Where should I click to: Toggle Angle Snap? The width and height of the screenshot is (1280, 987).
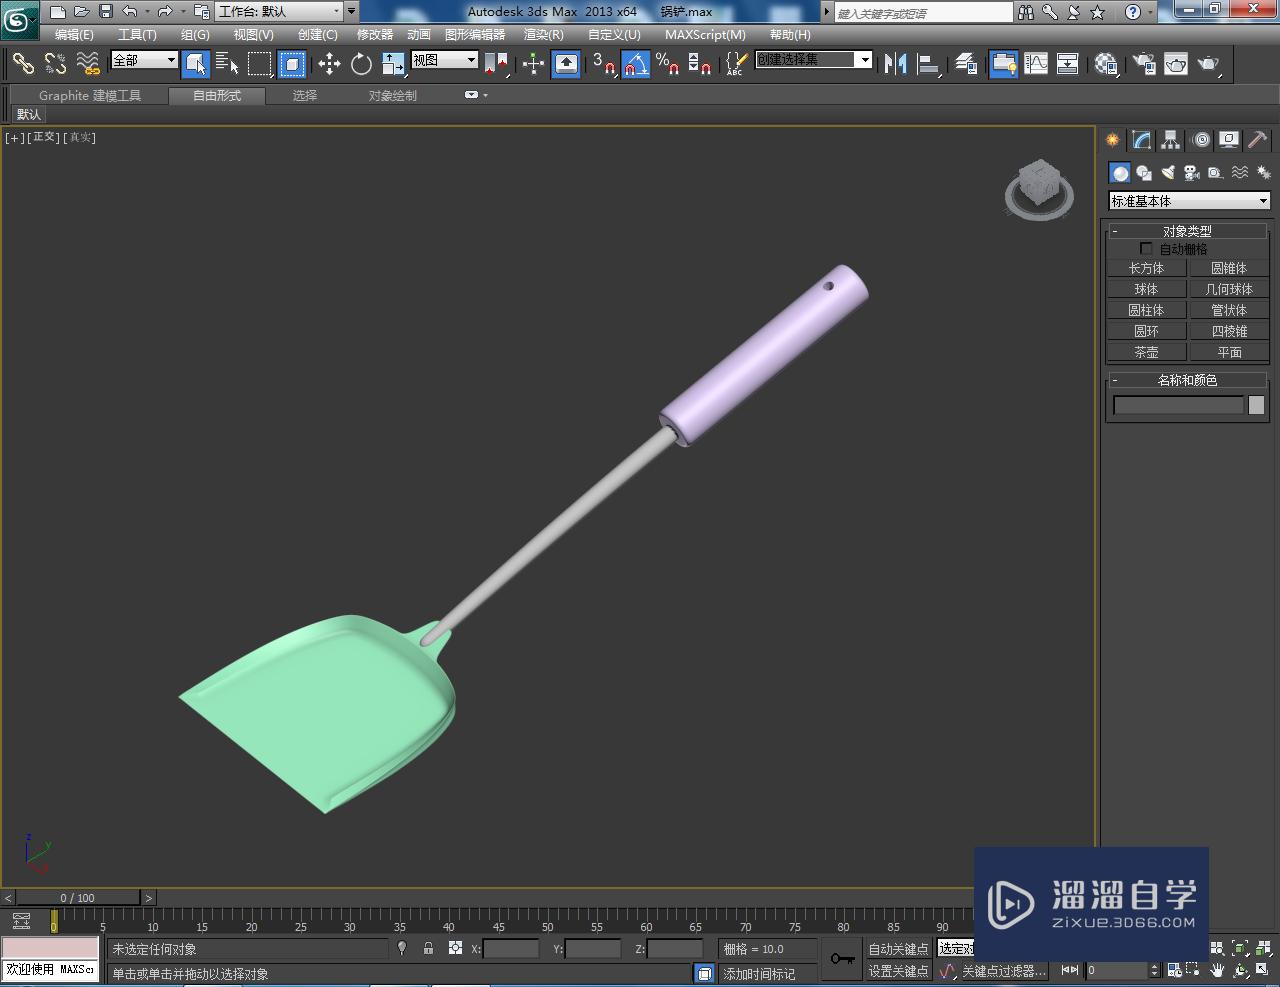[636, 64]
